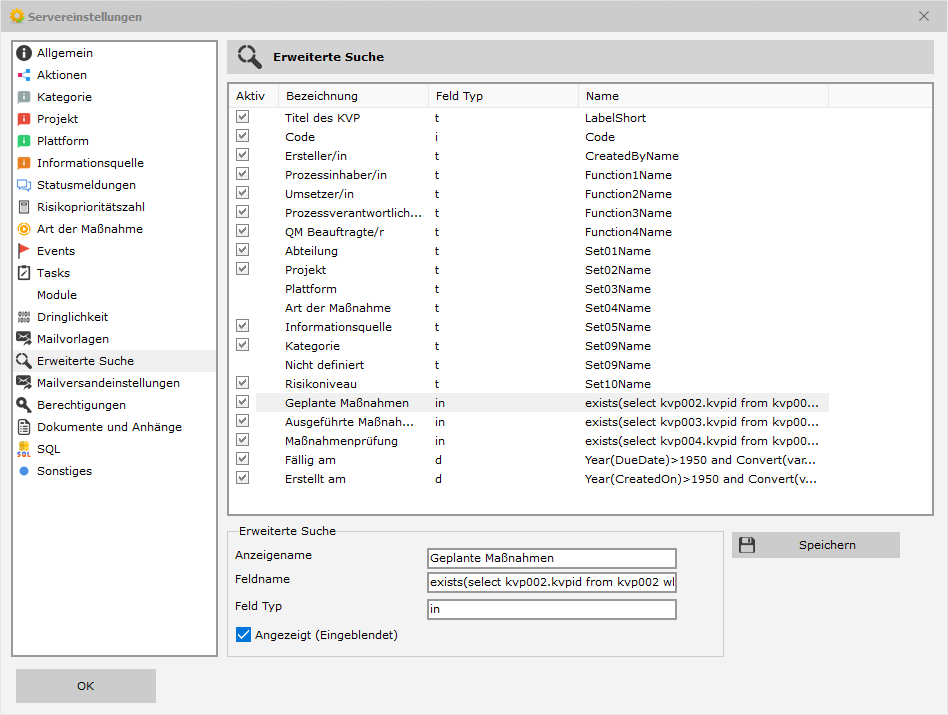Click the Mailversandeinstellungen envelope icon

(x=24, y=383)
